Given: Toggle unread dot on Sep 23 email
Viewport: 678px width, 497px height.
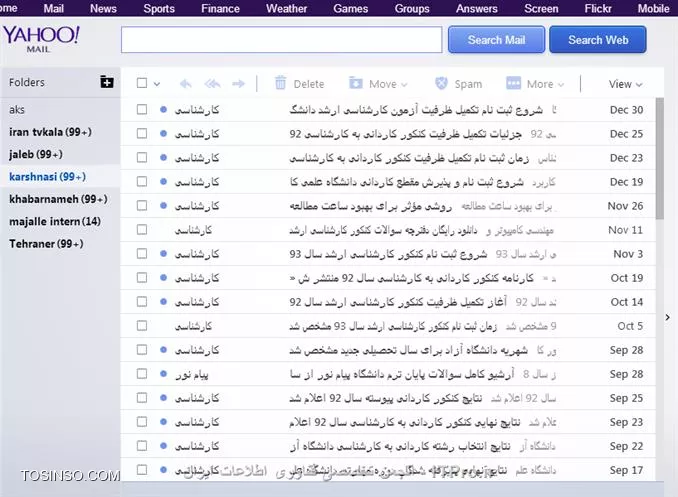Looking at the screenshot, I should coord(163,422).
